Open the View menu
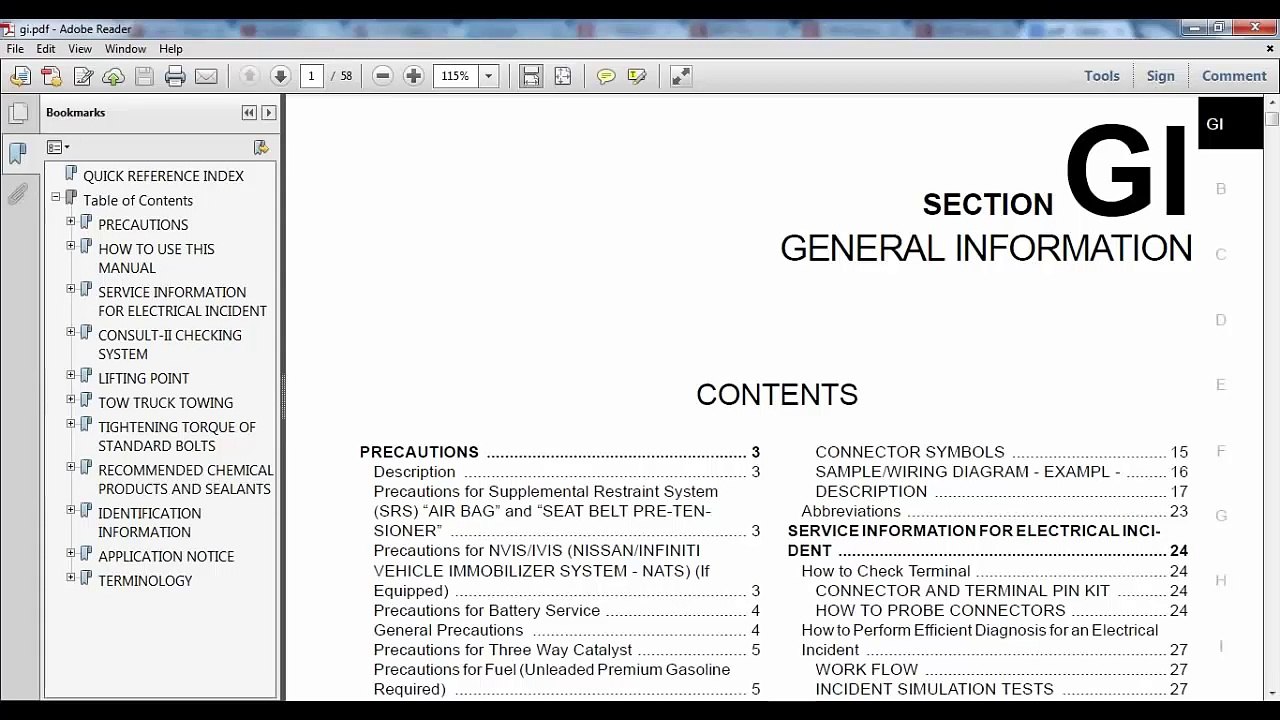This screenshot has width=1280, height=720. click(80, 49)
